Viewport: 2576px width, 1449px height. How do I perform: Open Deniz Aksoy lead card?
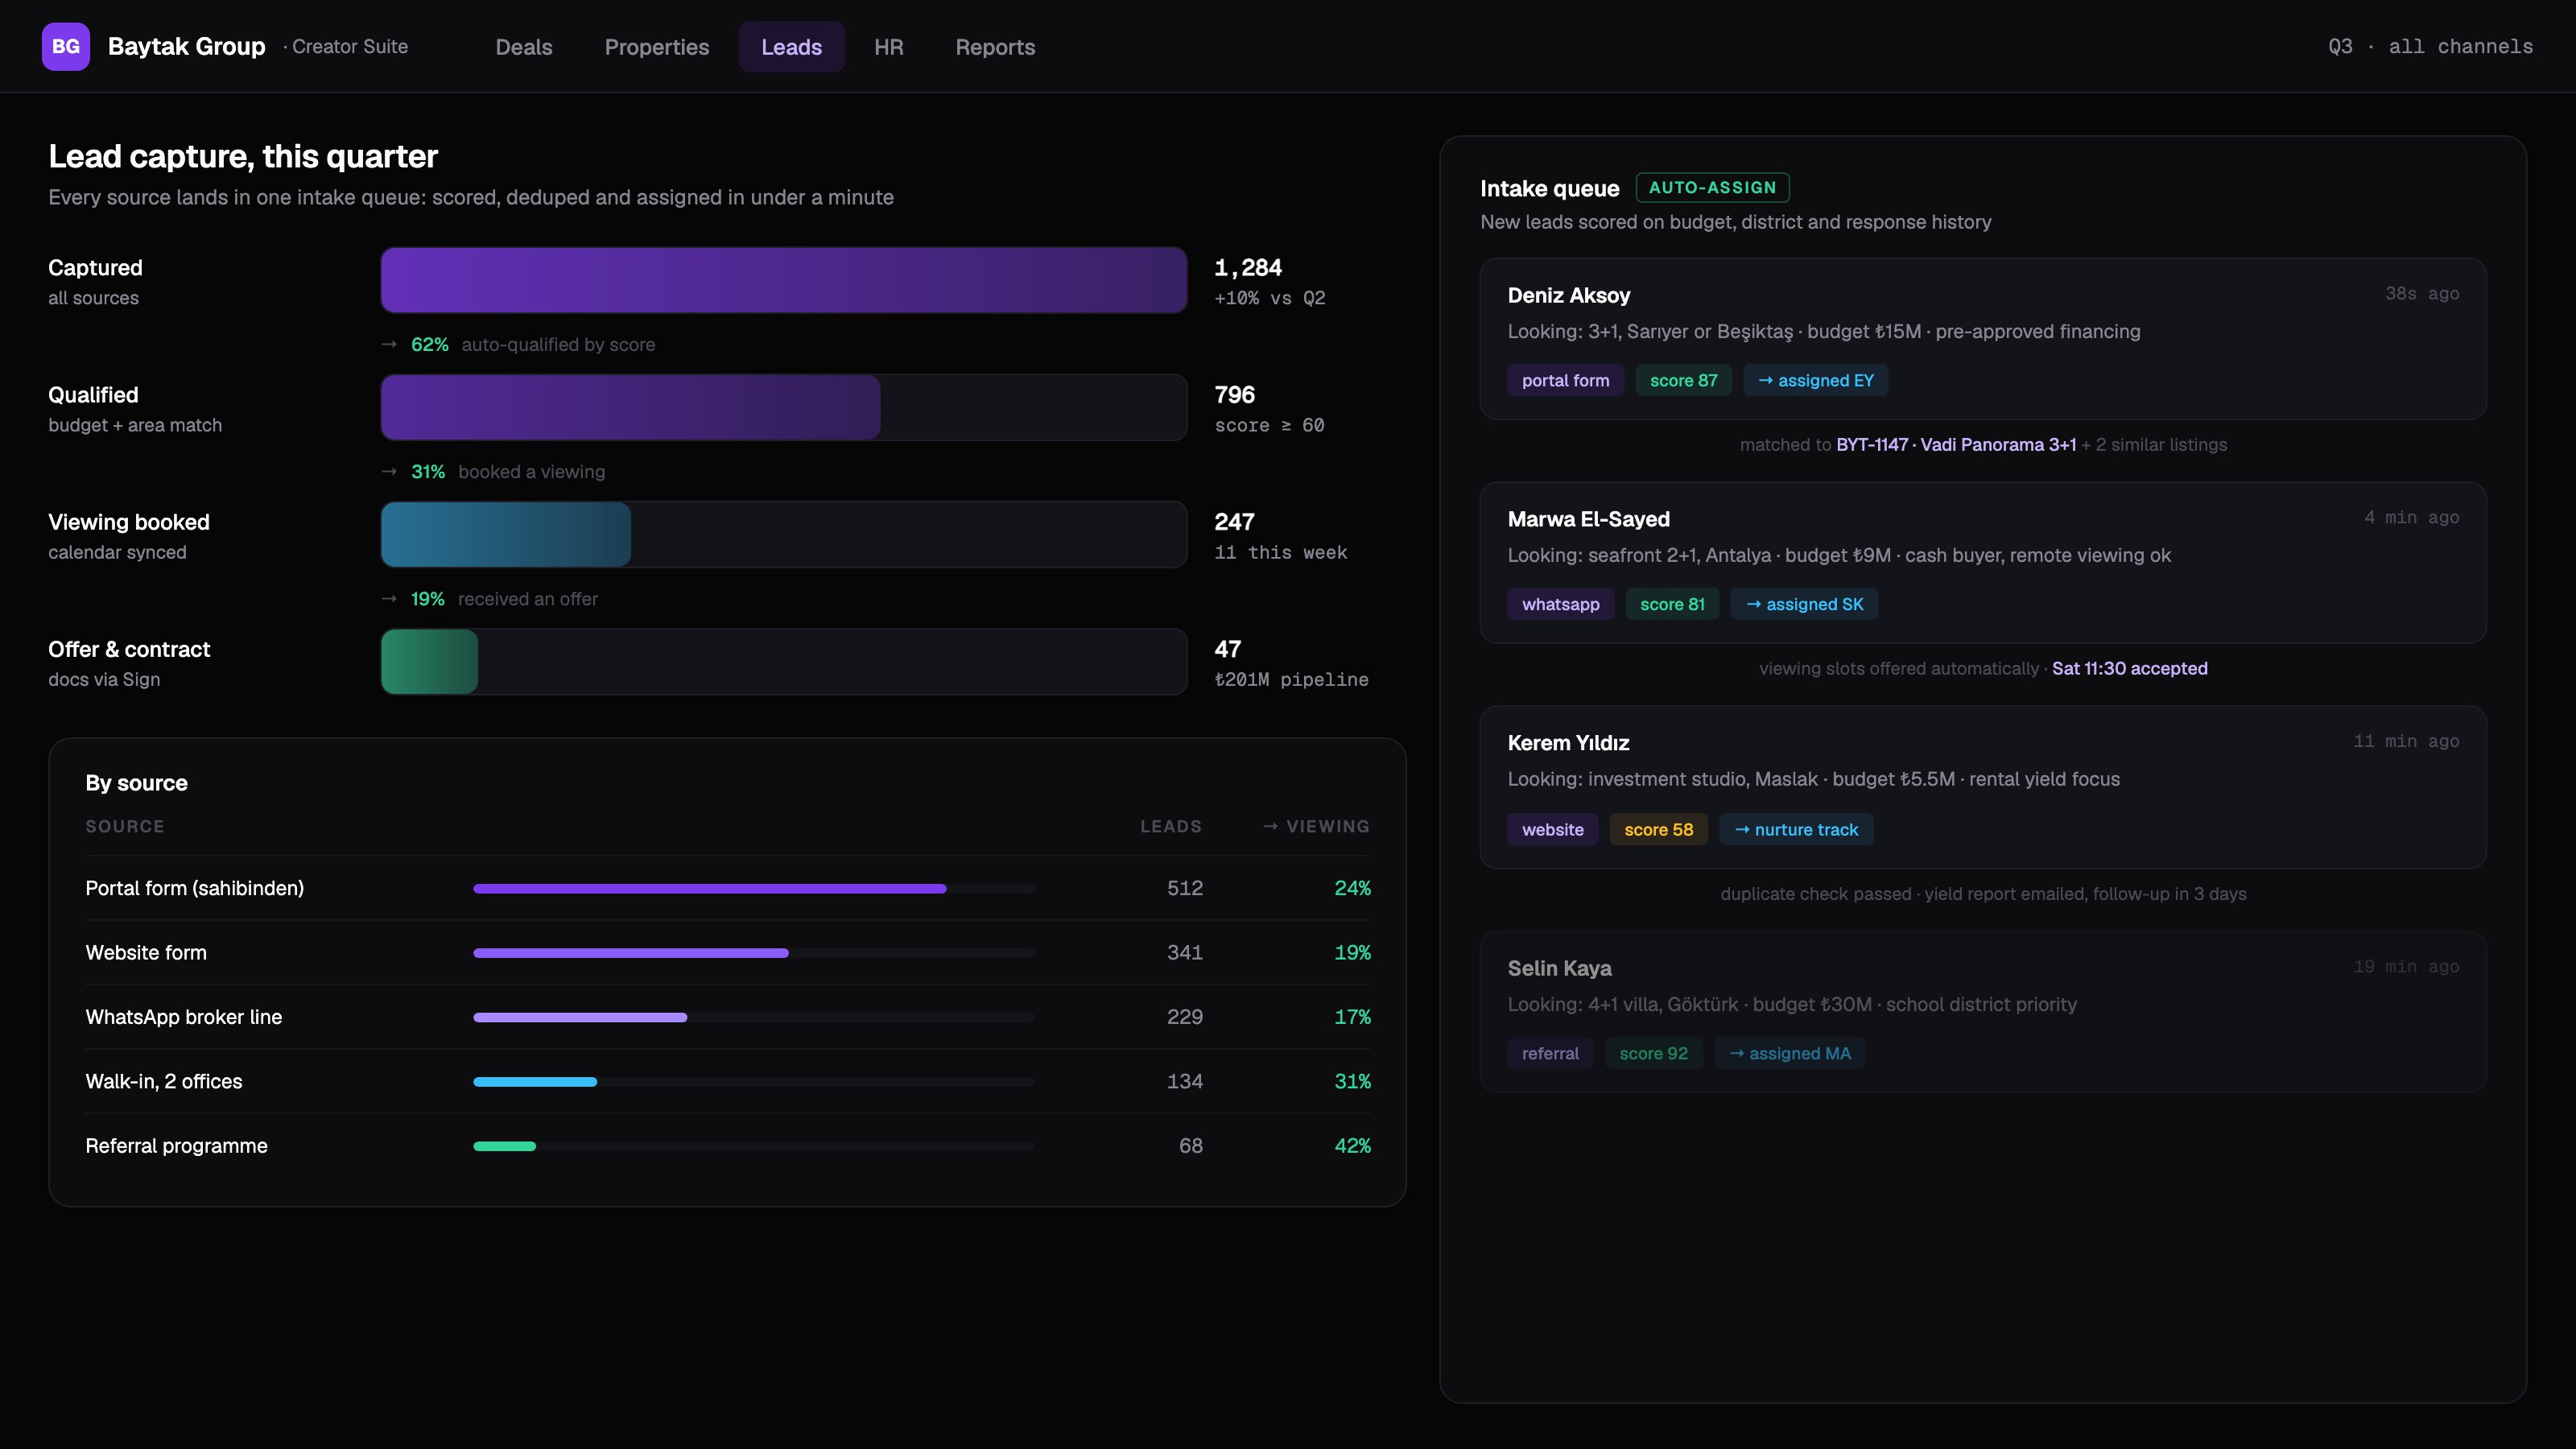tap(1983, 339)
